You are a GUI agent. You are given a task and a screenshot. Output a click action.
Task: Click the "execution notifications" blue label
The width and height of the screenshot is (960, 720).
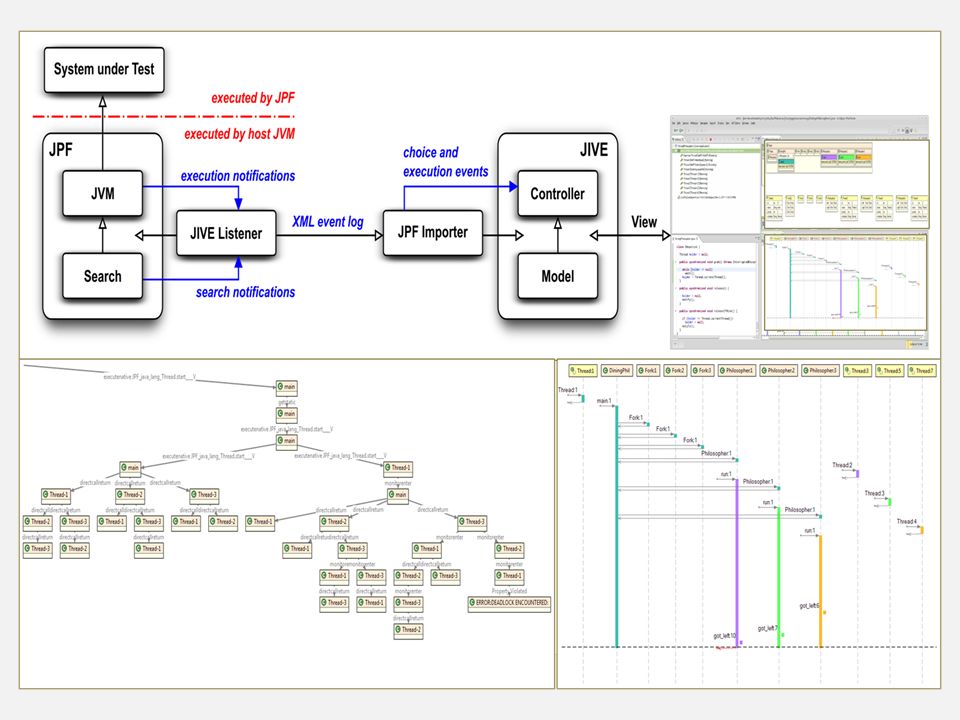238,176
